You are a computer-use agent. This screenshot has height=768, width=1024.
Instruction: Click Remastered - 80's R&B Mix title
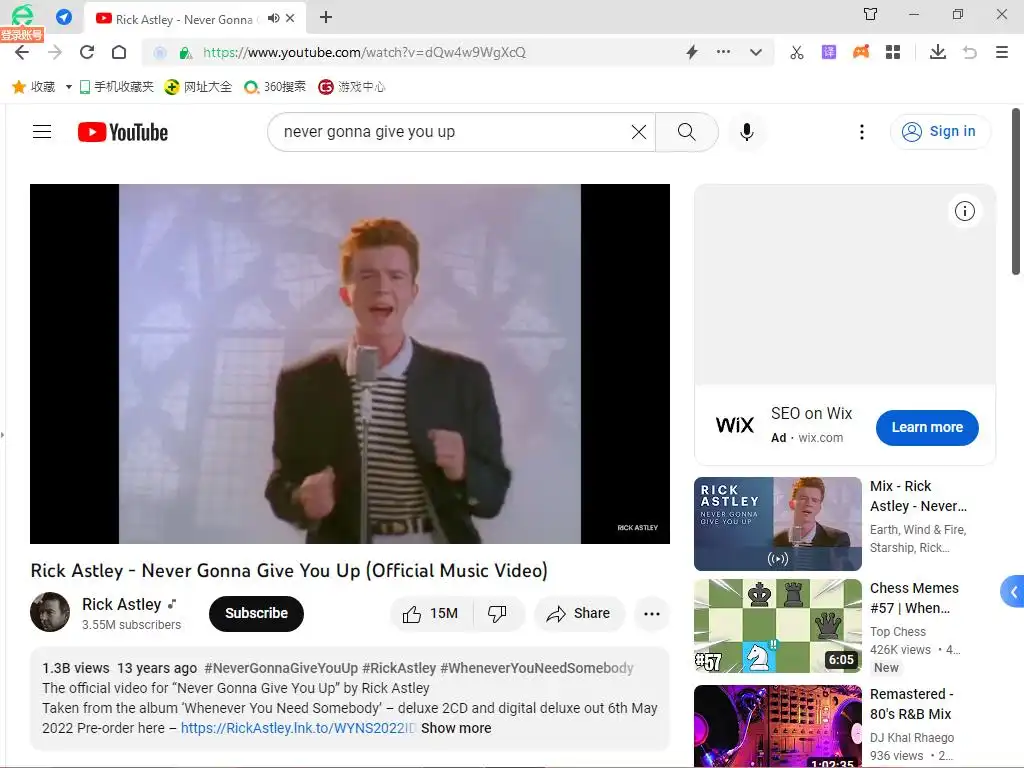tap(912, 704)
